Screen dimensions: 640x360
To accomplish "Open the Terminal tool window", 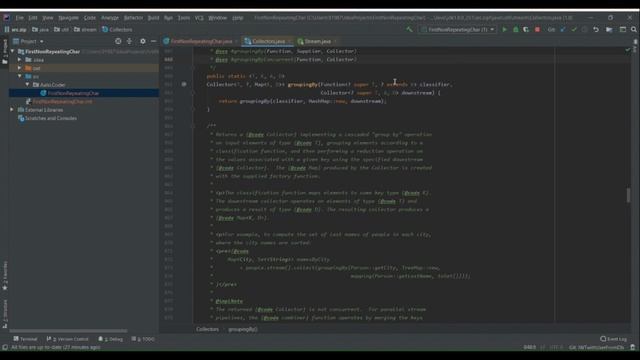I will pos(25,339).
